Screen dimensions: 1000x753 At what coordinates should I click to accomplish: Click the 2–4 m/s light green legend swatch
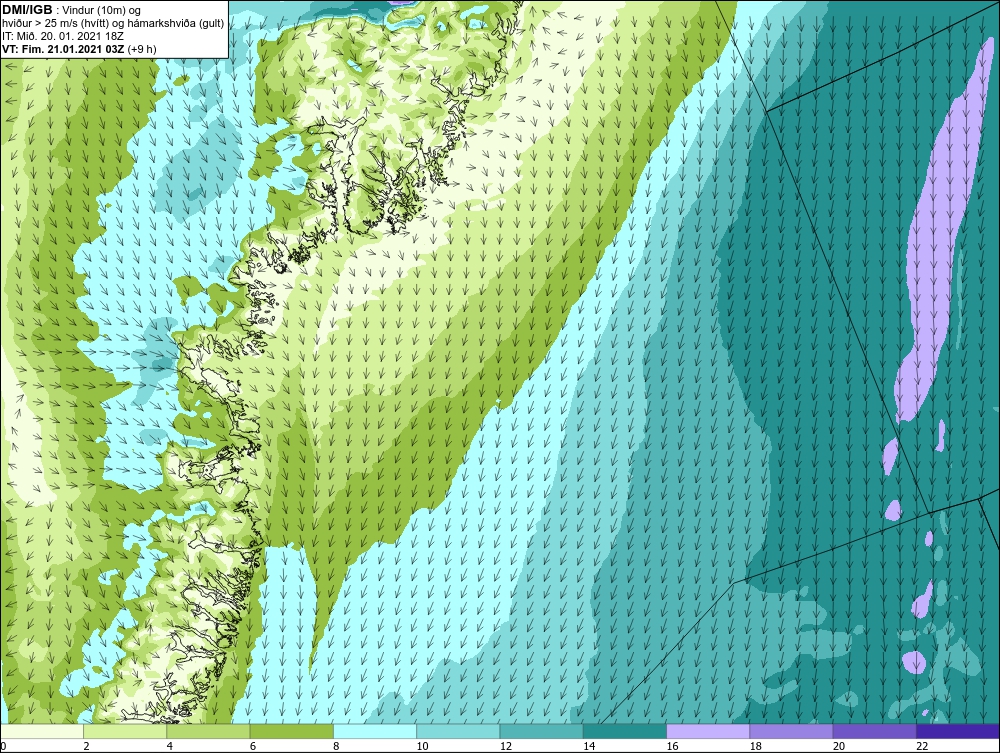pos(125,731)
